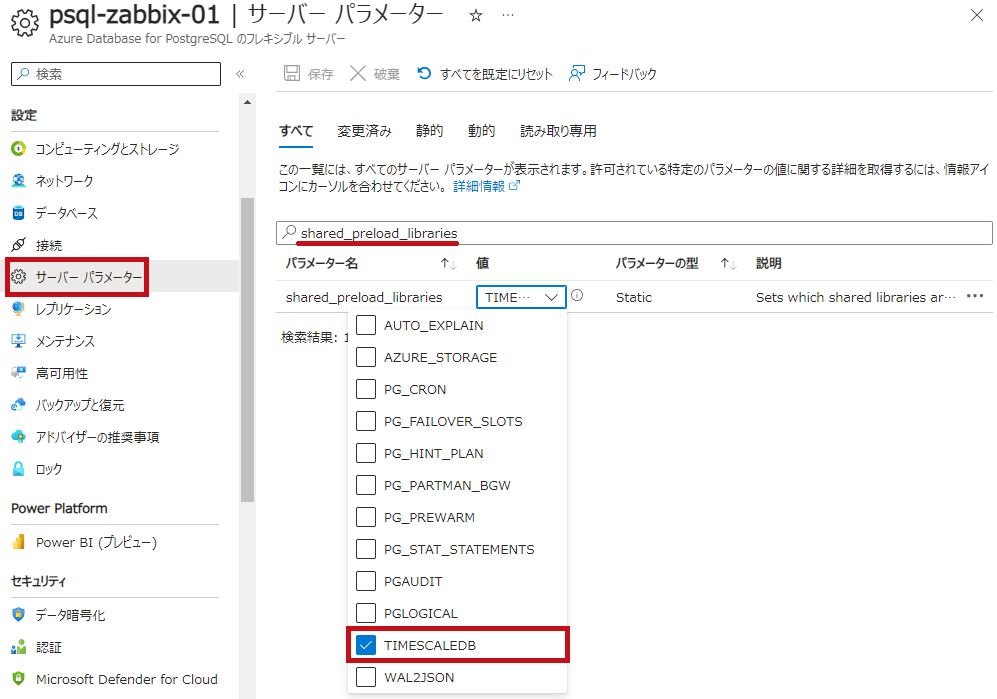Check the PG_PREWARM option

pyautogui.click(x=366, y=517)
